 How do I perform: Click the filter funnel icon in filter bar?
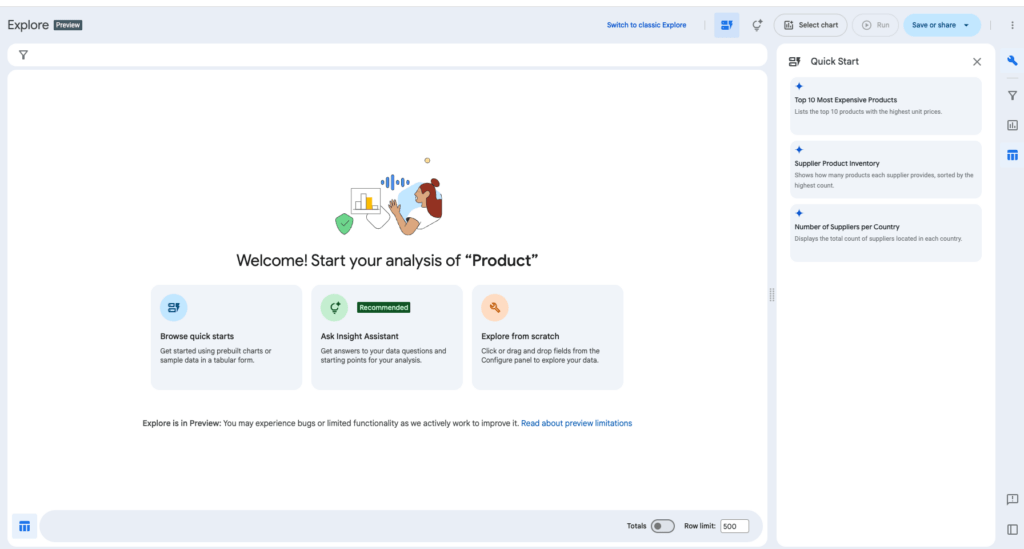click(24, 55)
